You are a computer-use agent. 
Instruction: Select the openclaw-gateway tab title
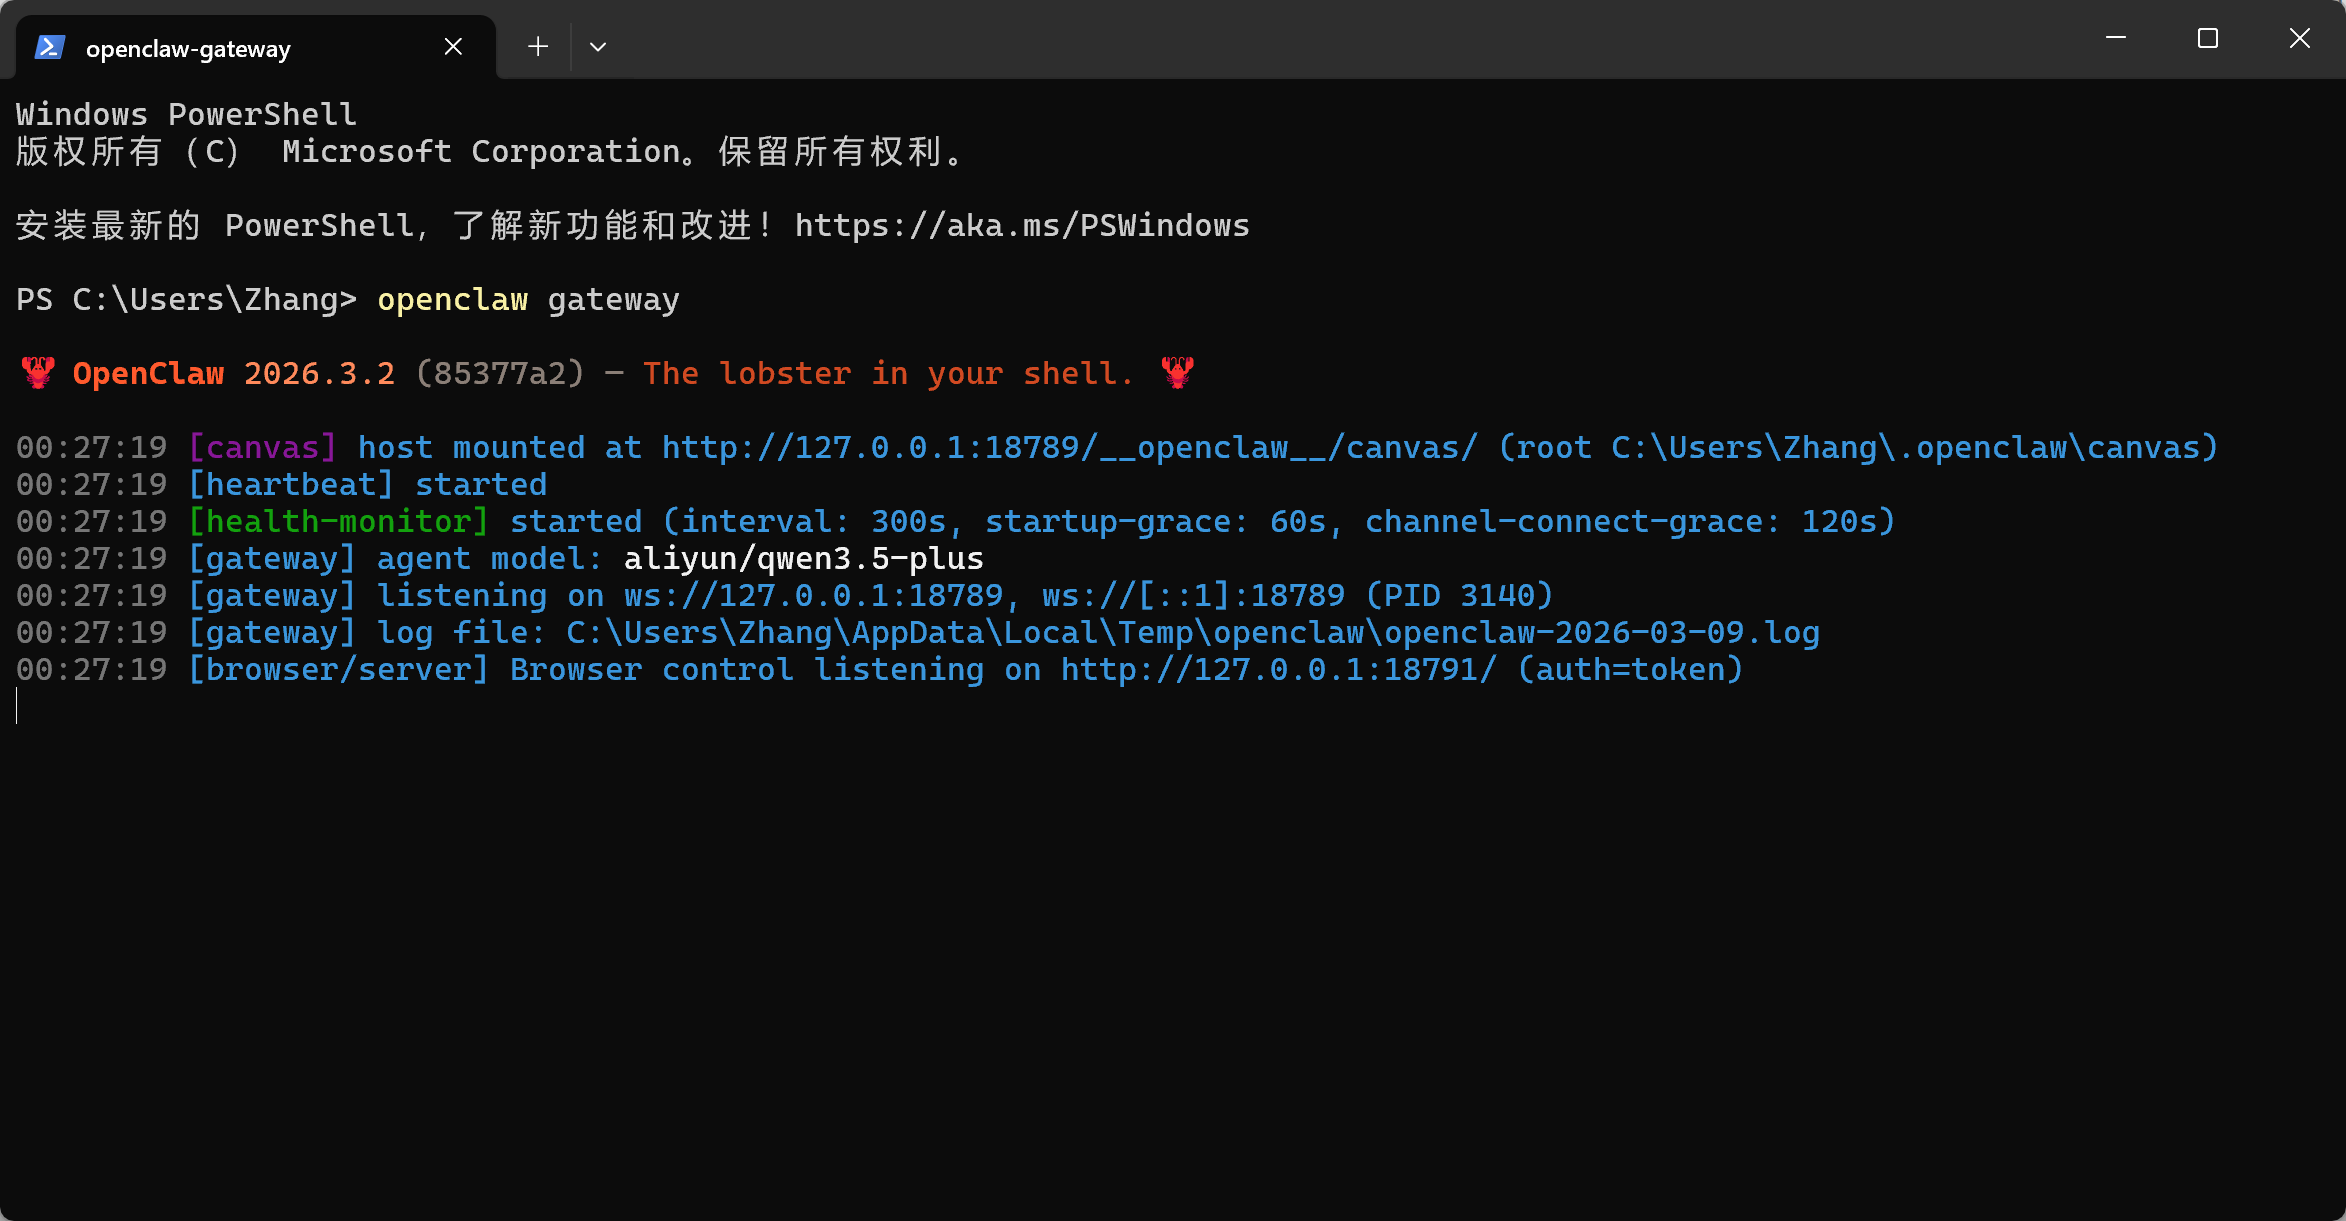[188, 49]
